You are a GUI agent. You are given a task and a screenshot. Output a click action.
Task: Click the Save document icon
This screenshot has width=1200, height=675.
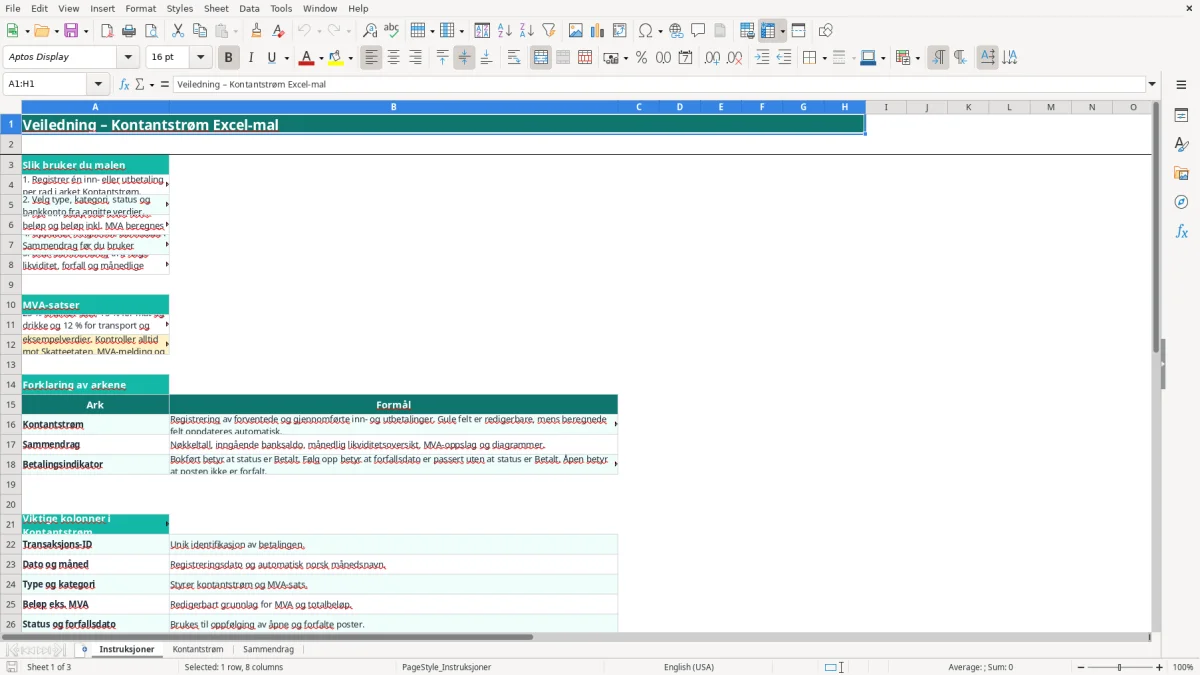click(x=71, y=31)
